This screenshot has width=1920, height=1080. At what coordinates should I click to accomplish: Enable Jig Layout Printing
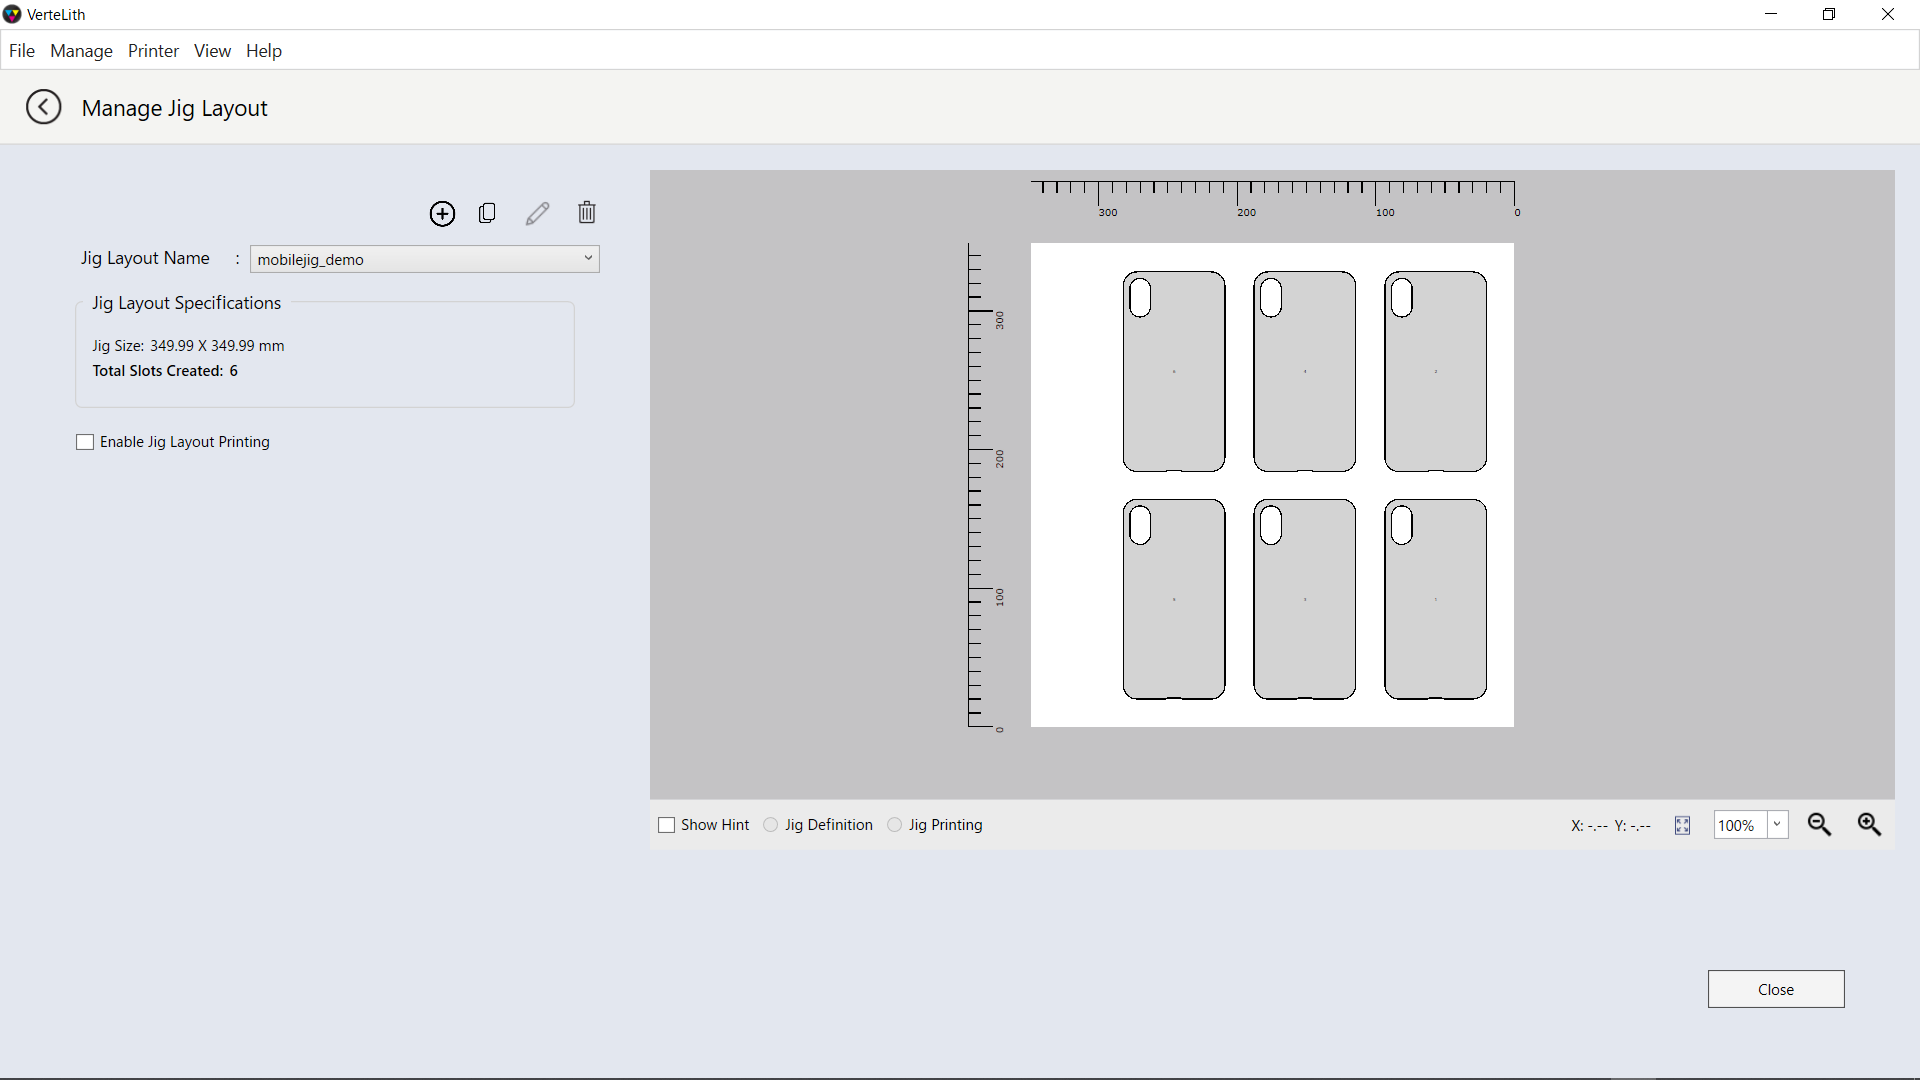pos(85,441)
